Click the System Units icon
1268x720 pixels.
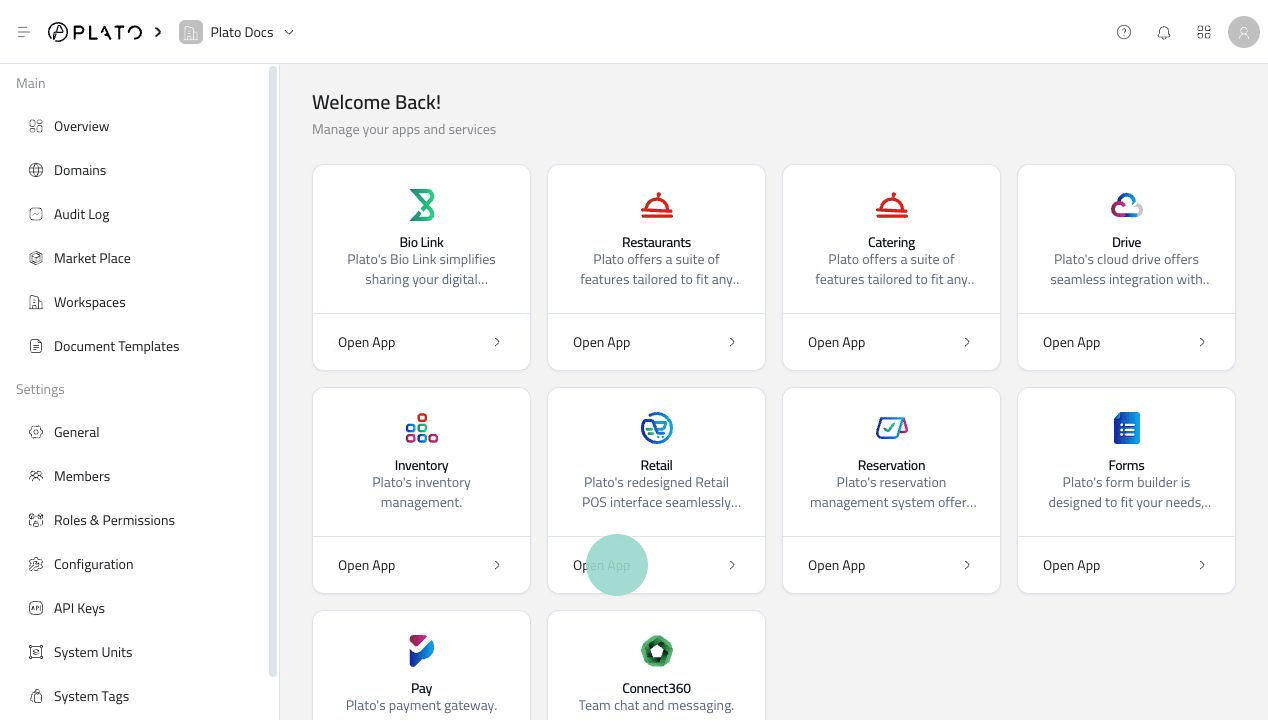point(36,652)
